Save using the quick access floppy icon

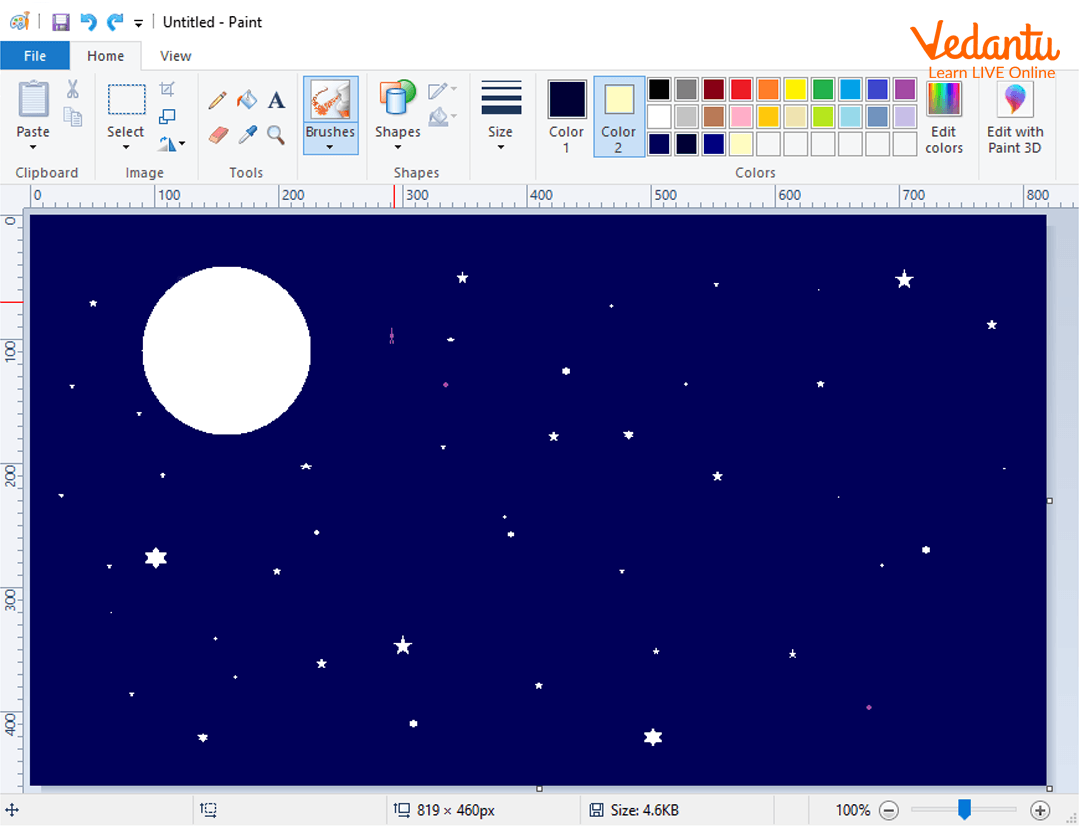pyautogui.click(x=61, y=22)
